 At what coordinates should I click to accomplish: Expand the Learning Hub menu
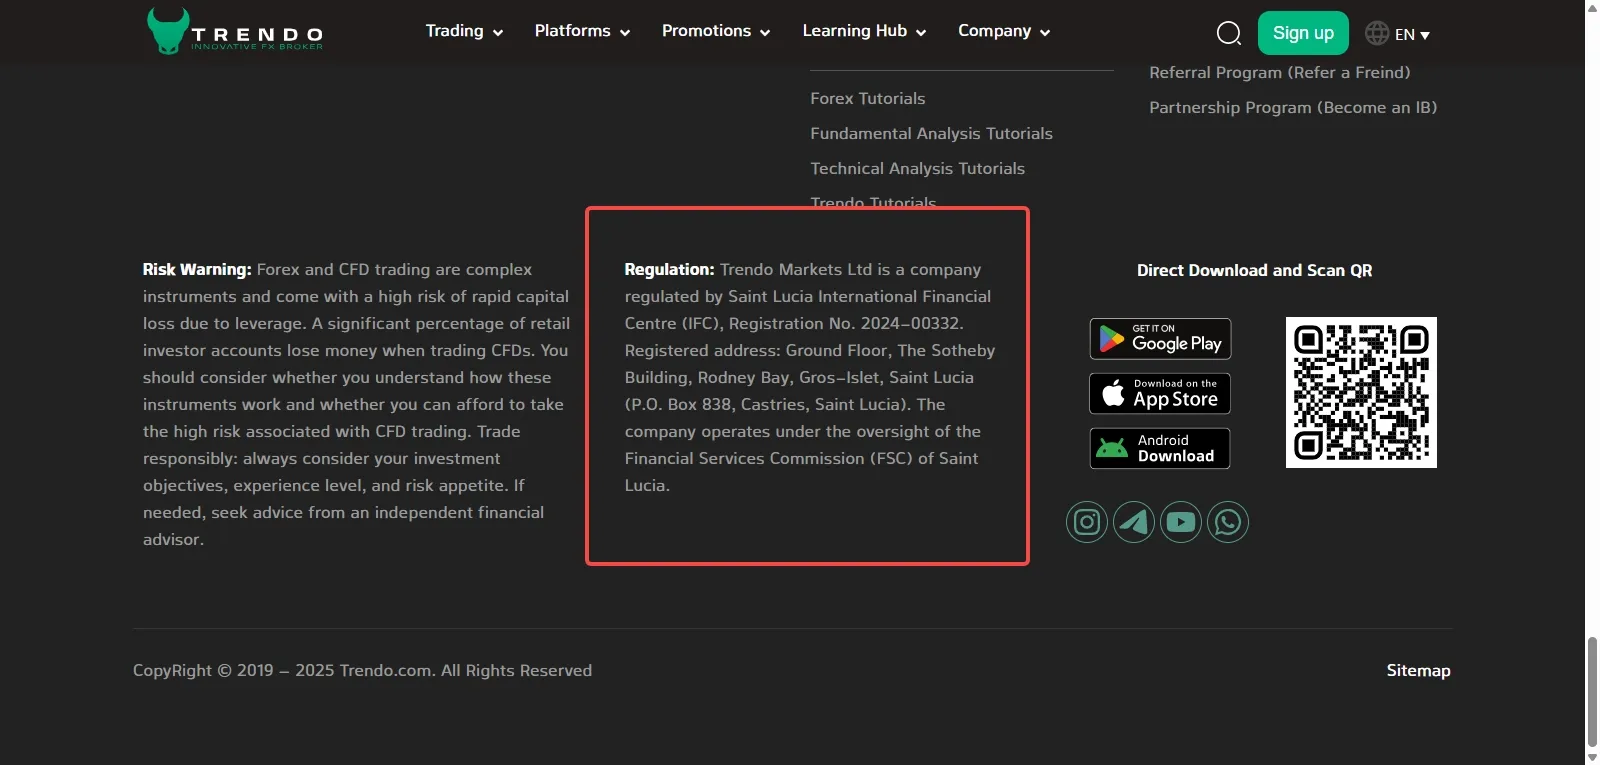(x=864, y=31)
